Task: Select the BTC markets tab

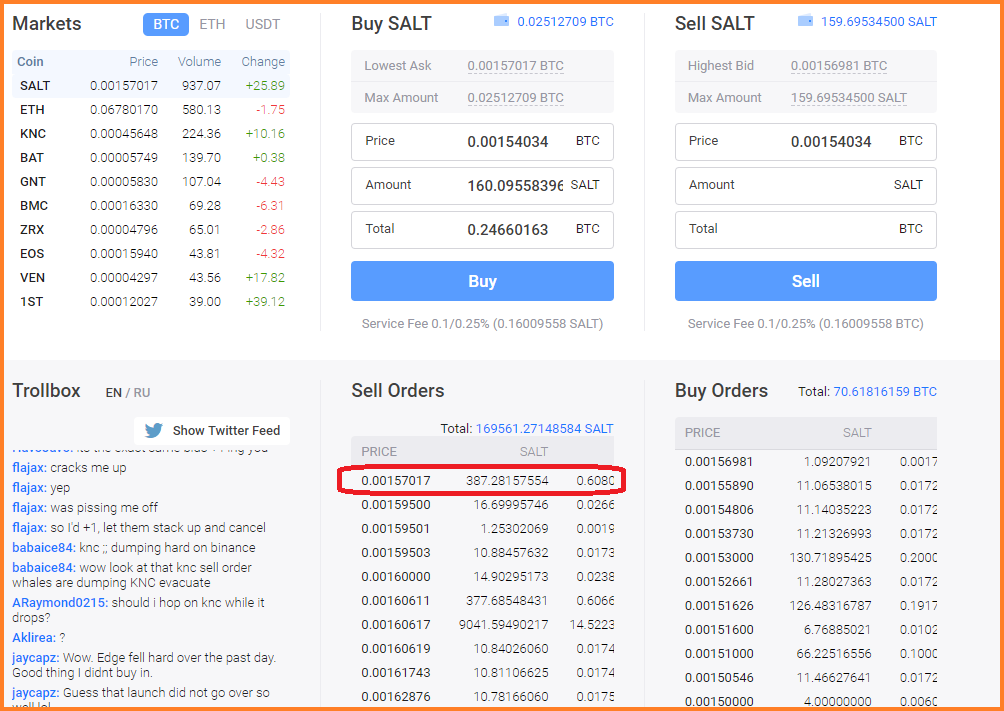Action: pyautogui.click(x=166, y=24)
